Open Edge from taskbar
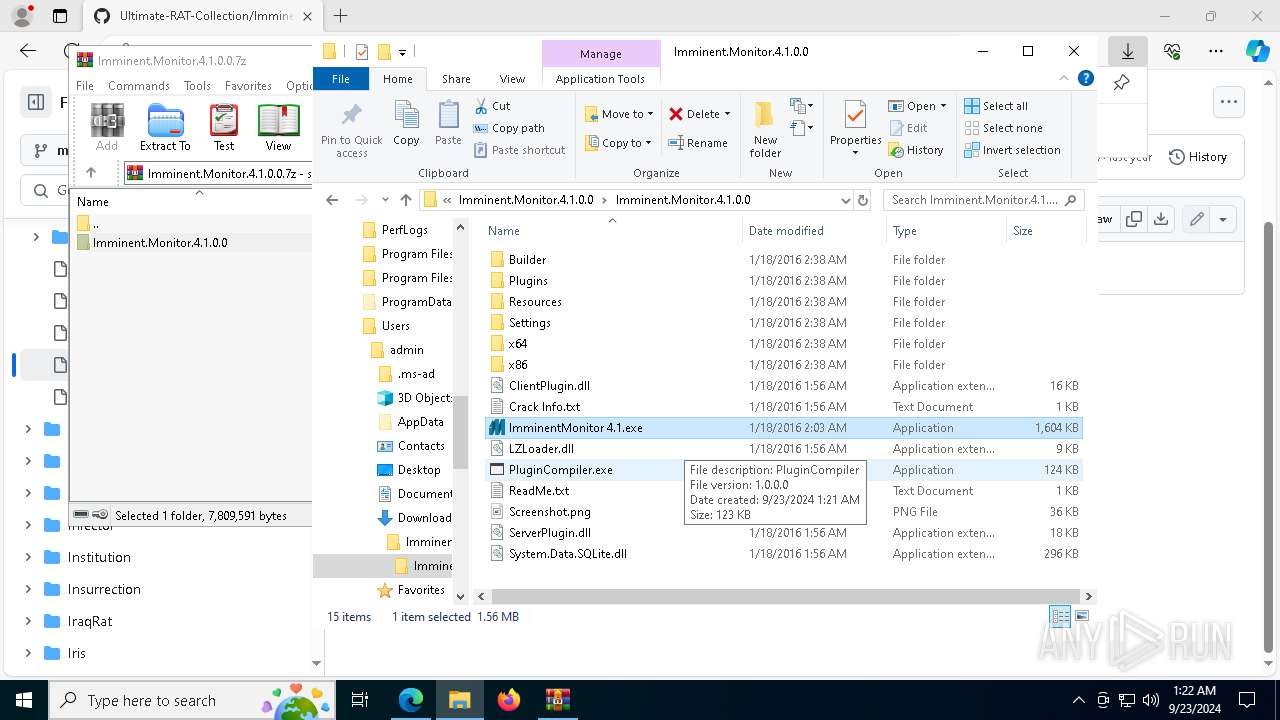 (x=411, y=700)
